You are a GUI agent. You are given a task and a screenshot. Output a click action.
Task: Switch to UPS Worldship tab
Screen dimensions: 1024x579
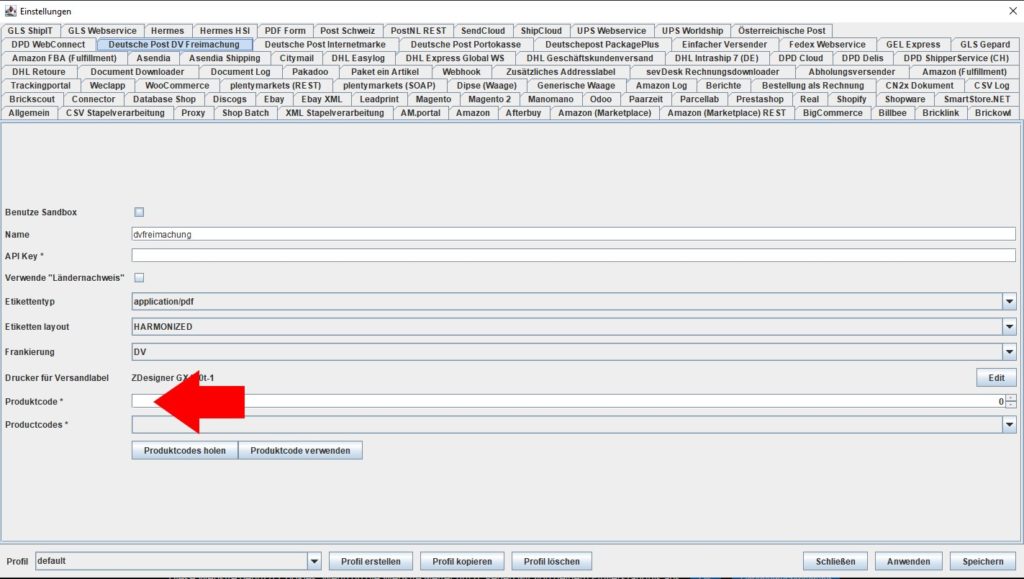click(x=692, y=31)
